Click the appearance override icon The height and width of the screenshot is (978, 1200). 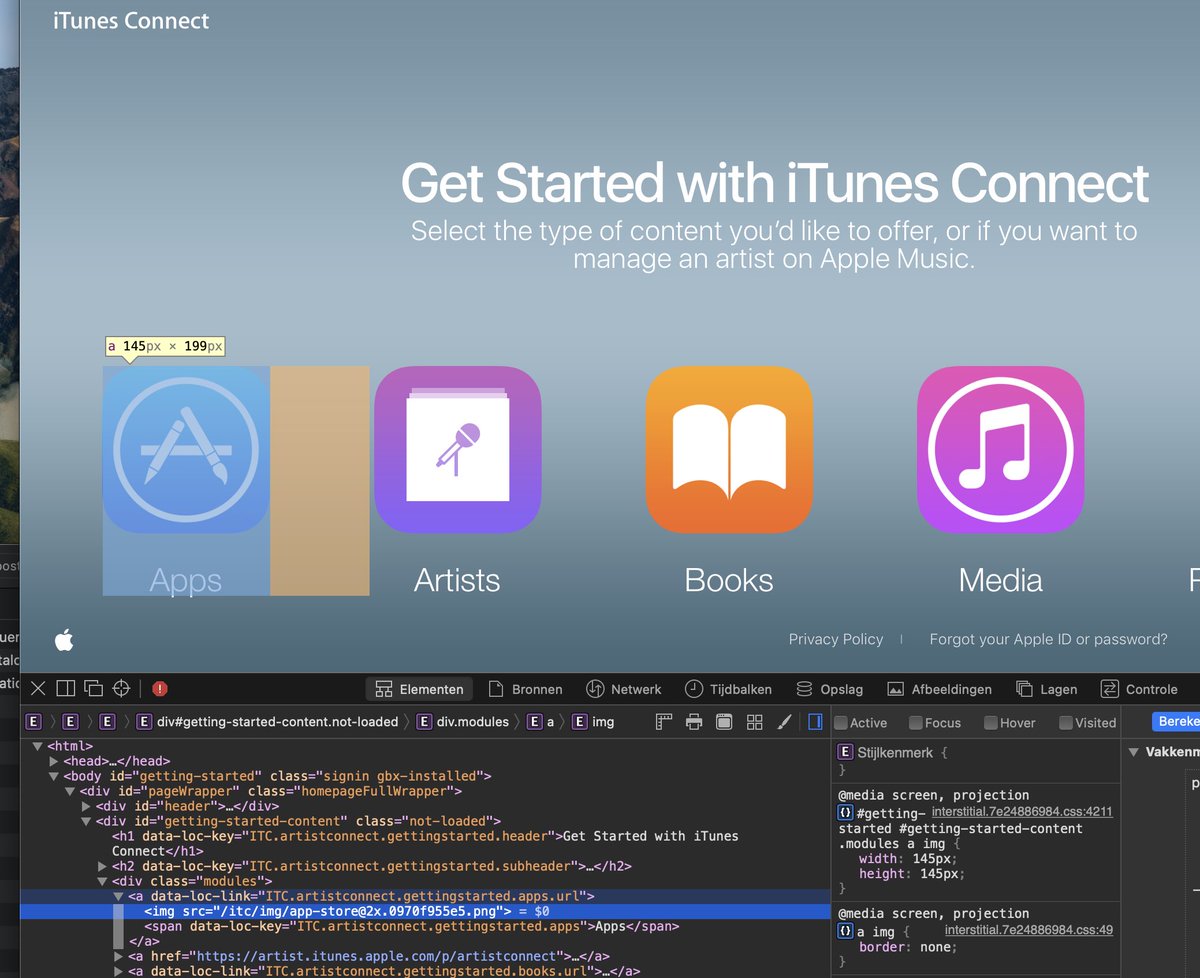(x=724, y=721)
